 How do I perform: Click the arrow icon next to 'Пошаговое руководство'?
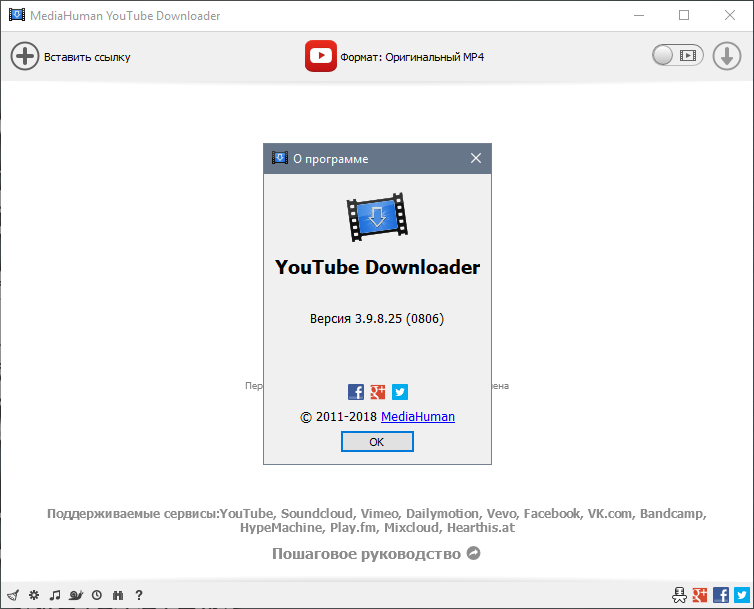(x=474, y=553)
